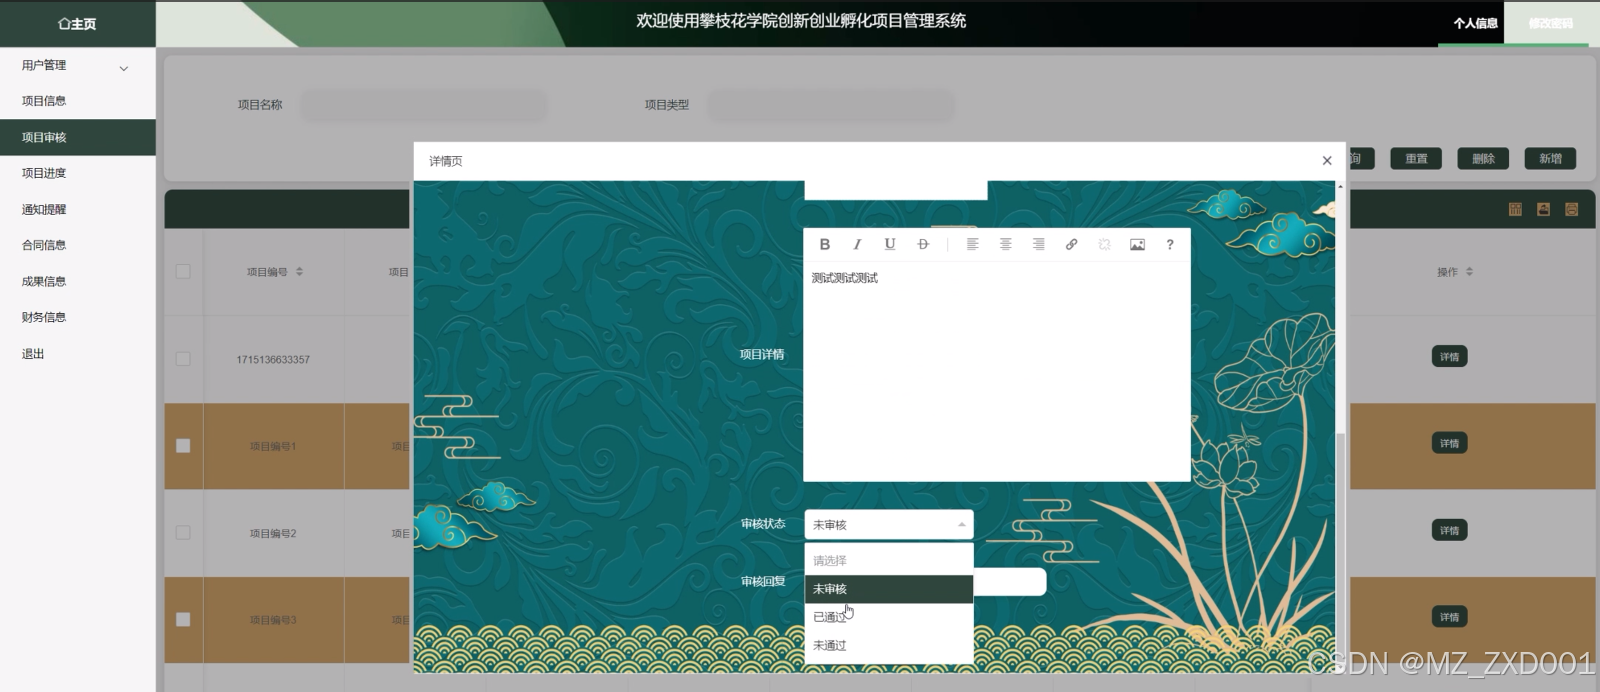The height and width of the screenshot is (692, 1600).
Task: Click the 删除 button
Action: click(x=1483, y=158)
